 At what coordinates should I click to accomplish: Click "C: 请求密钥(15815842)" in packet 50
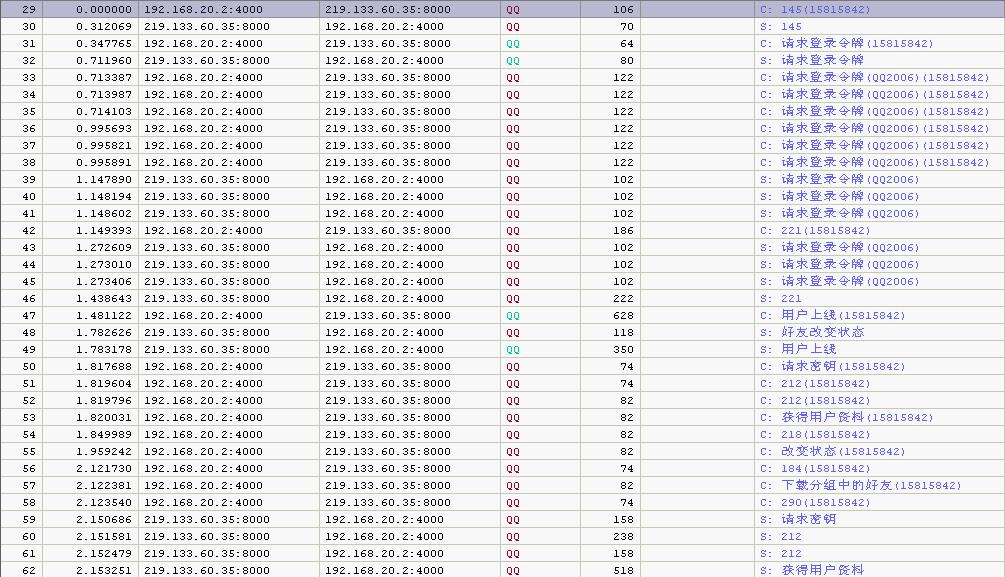pyautogui.click(x=832, y=367)
